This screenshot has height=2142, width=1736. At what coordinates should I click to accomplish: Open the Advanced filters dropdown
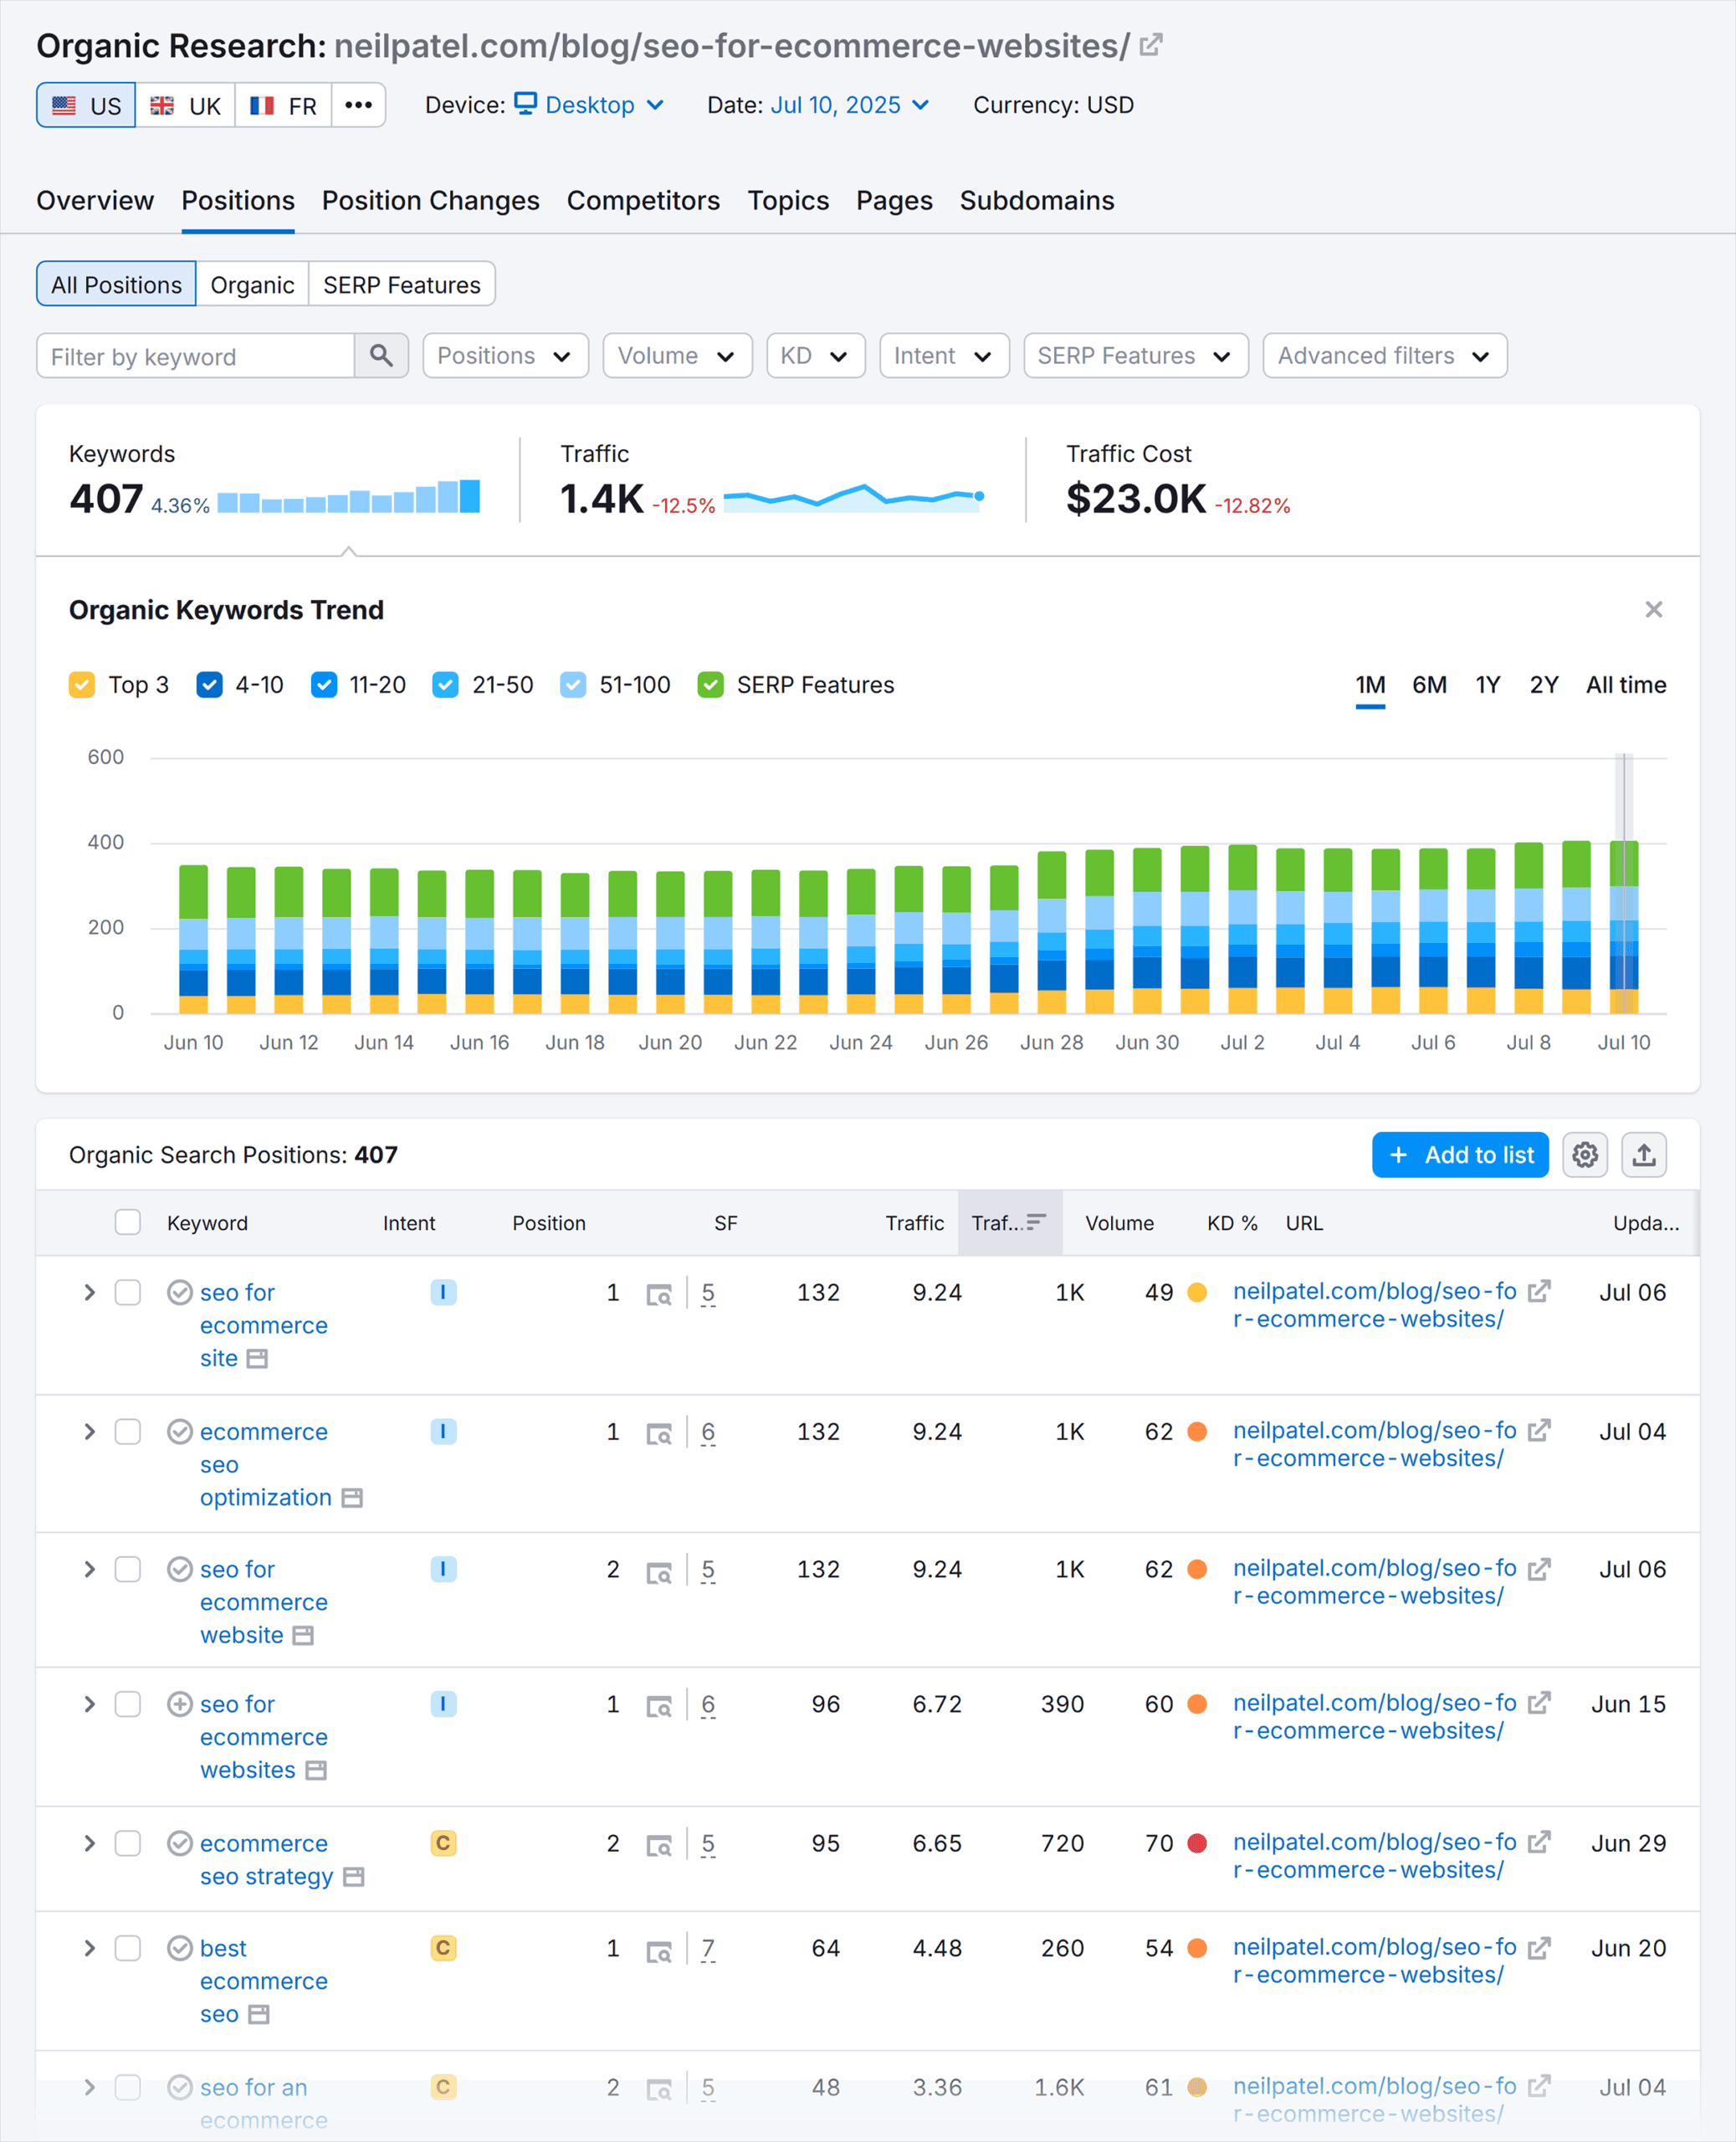1385,355
